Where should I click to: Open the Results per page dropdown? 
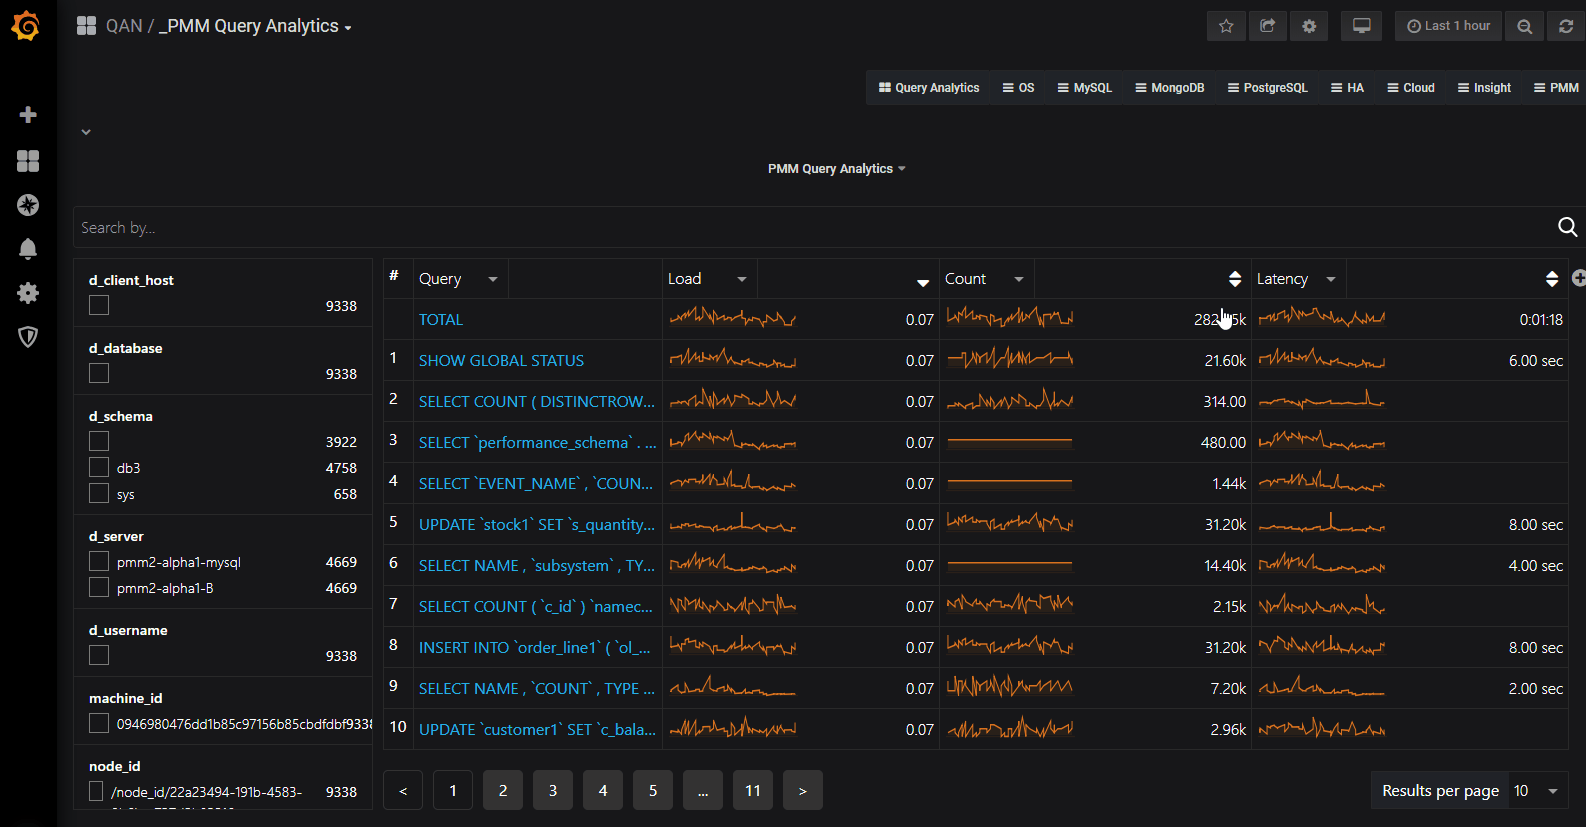1538,791
